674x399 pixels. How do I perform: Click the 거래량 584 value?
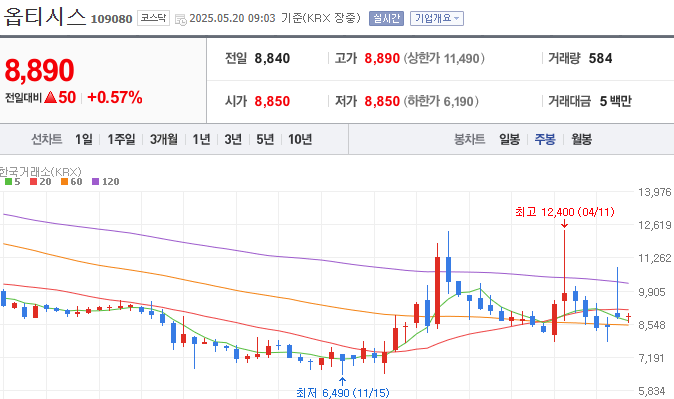(x=600, y=58)
